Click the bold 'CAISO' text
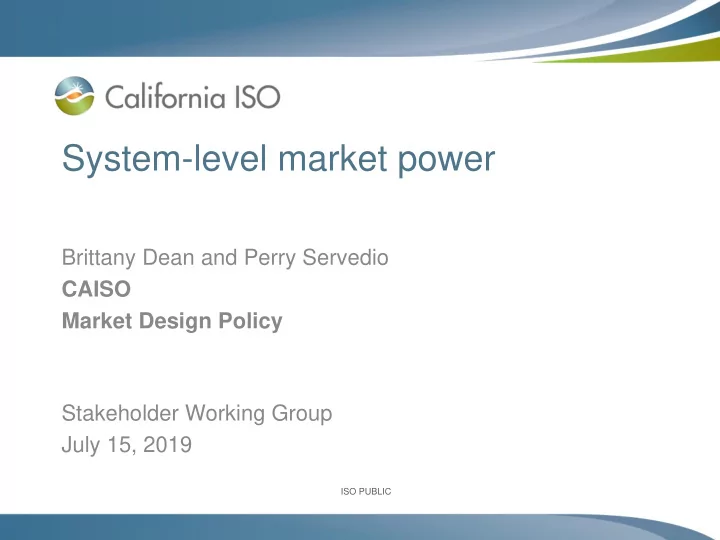Image resolution: width=720 pixels, height=540 pixels. pyautogui.click(x=96, y=289)
